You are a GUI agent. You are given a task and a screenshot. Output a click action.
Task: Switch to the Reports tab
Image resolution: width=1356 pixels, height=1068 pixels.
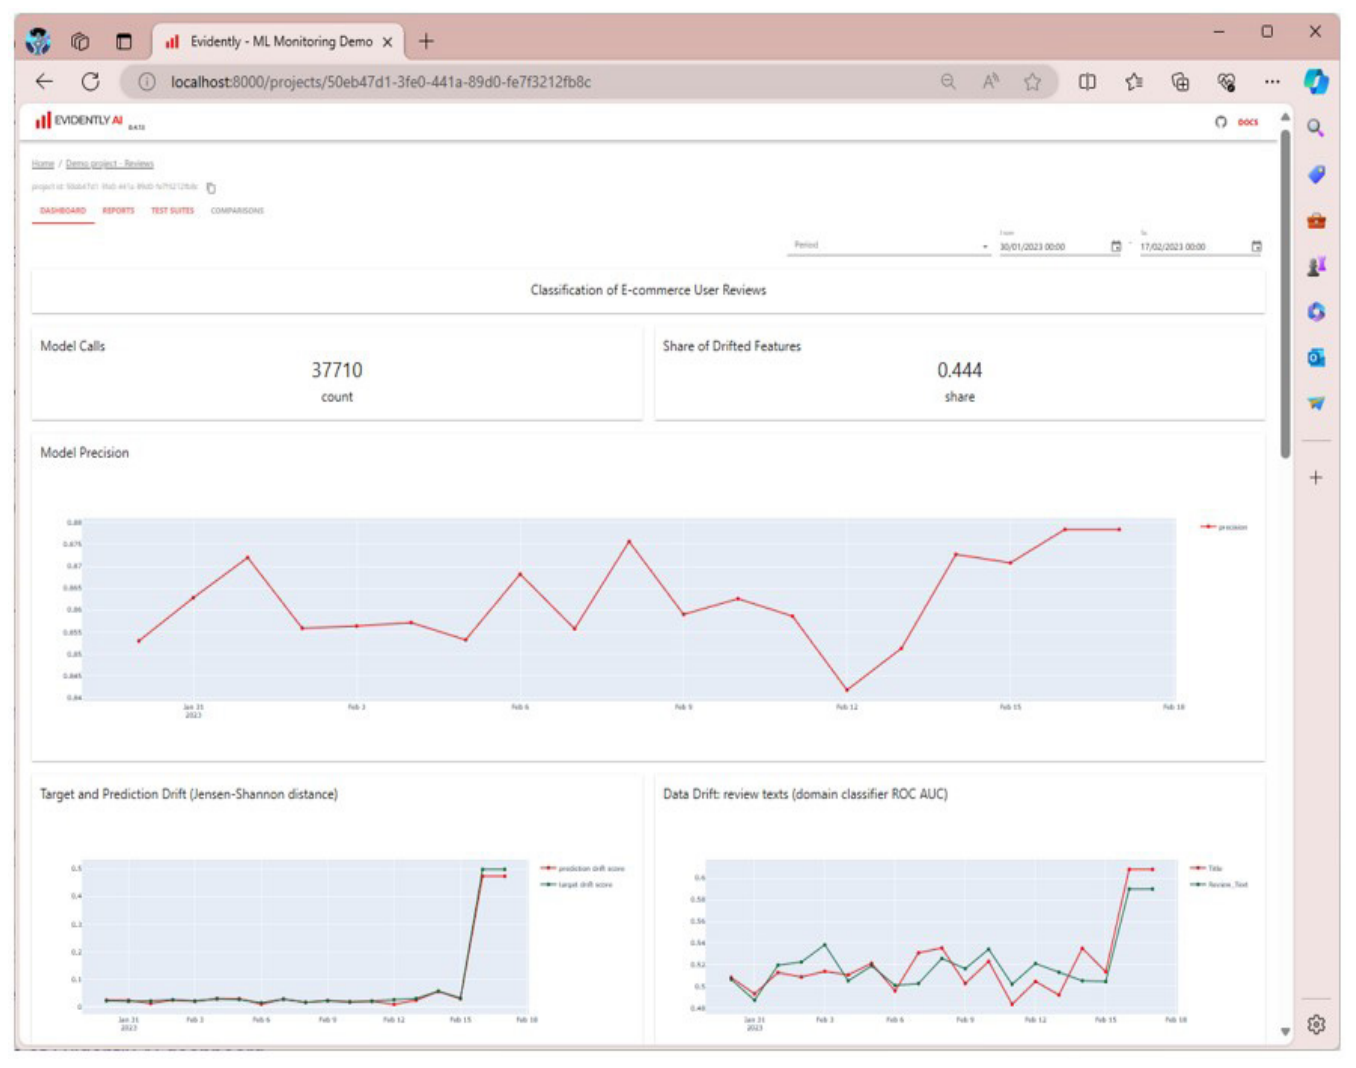(x=118, y=211)
